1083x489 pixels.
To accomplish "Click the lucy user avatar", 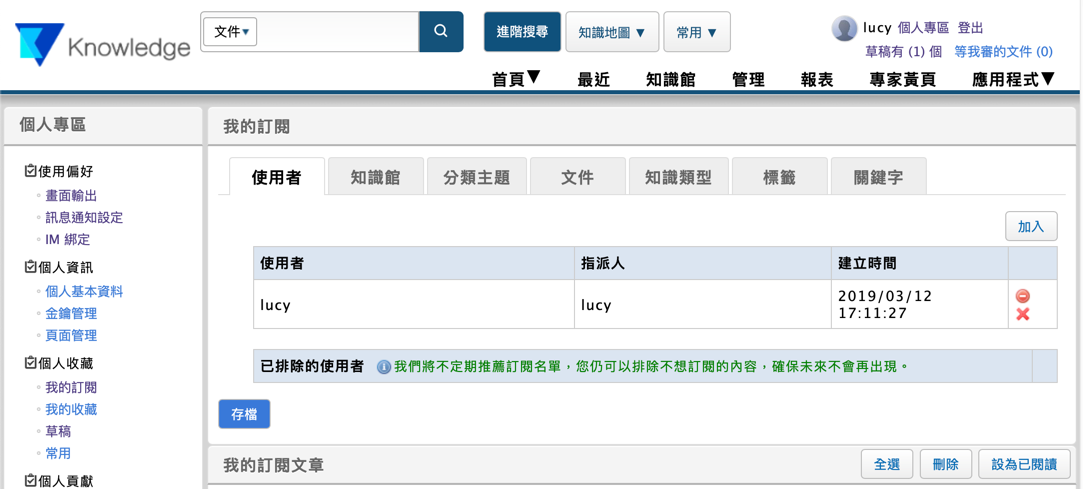I will (844, 28).
